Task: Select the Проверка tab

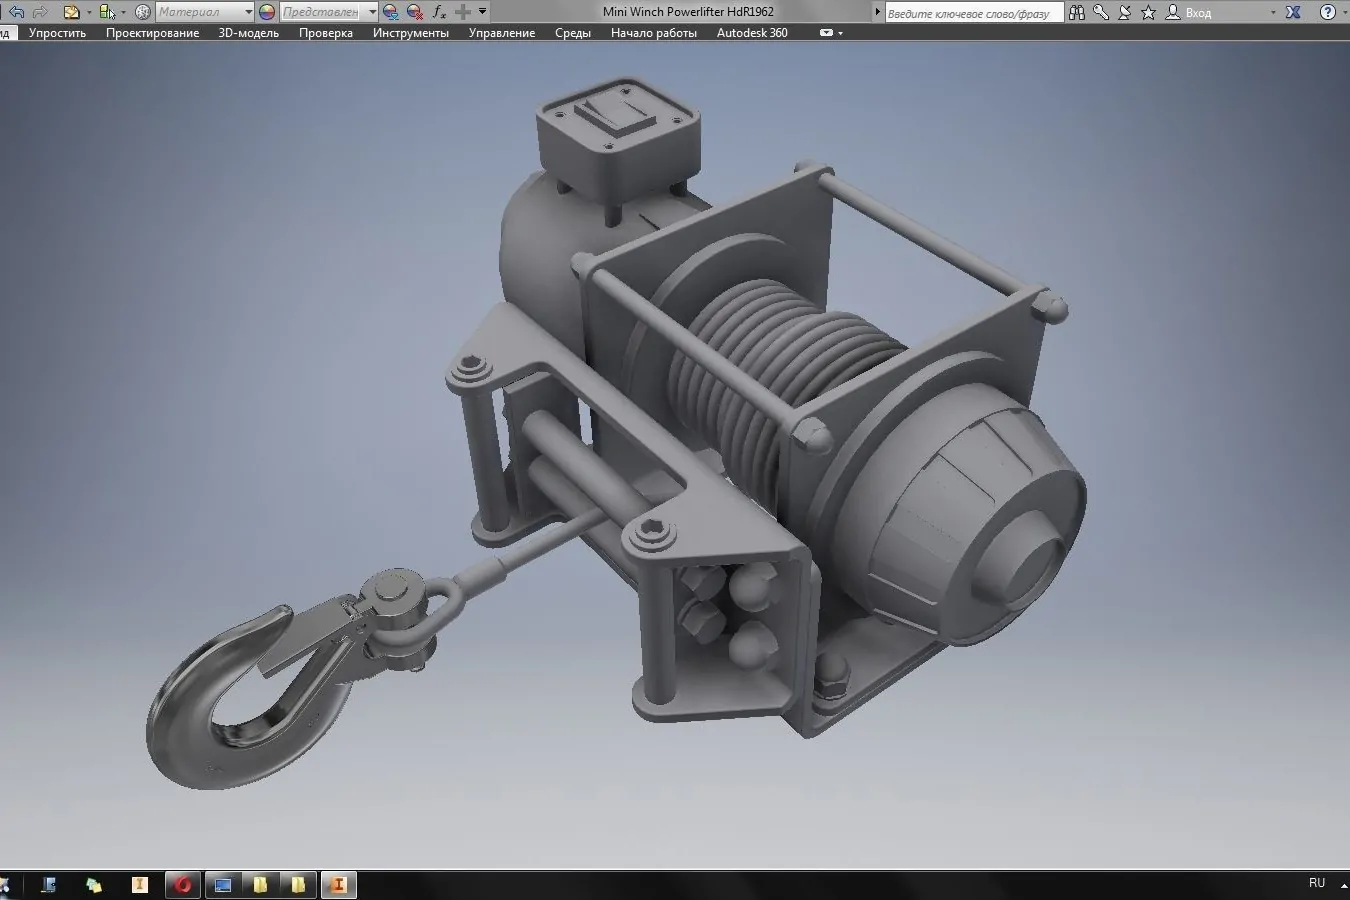Action: pos(325,33)
